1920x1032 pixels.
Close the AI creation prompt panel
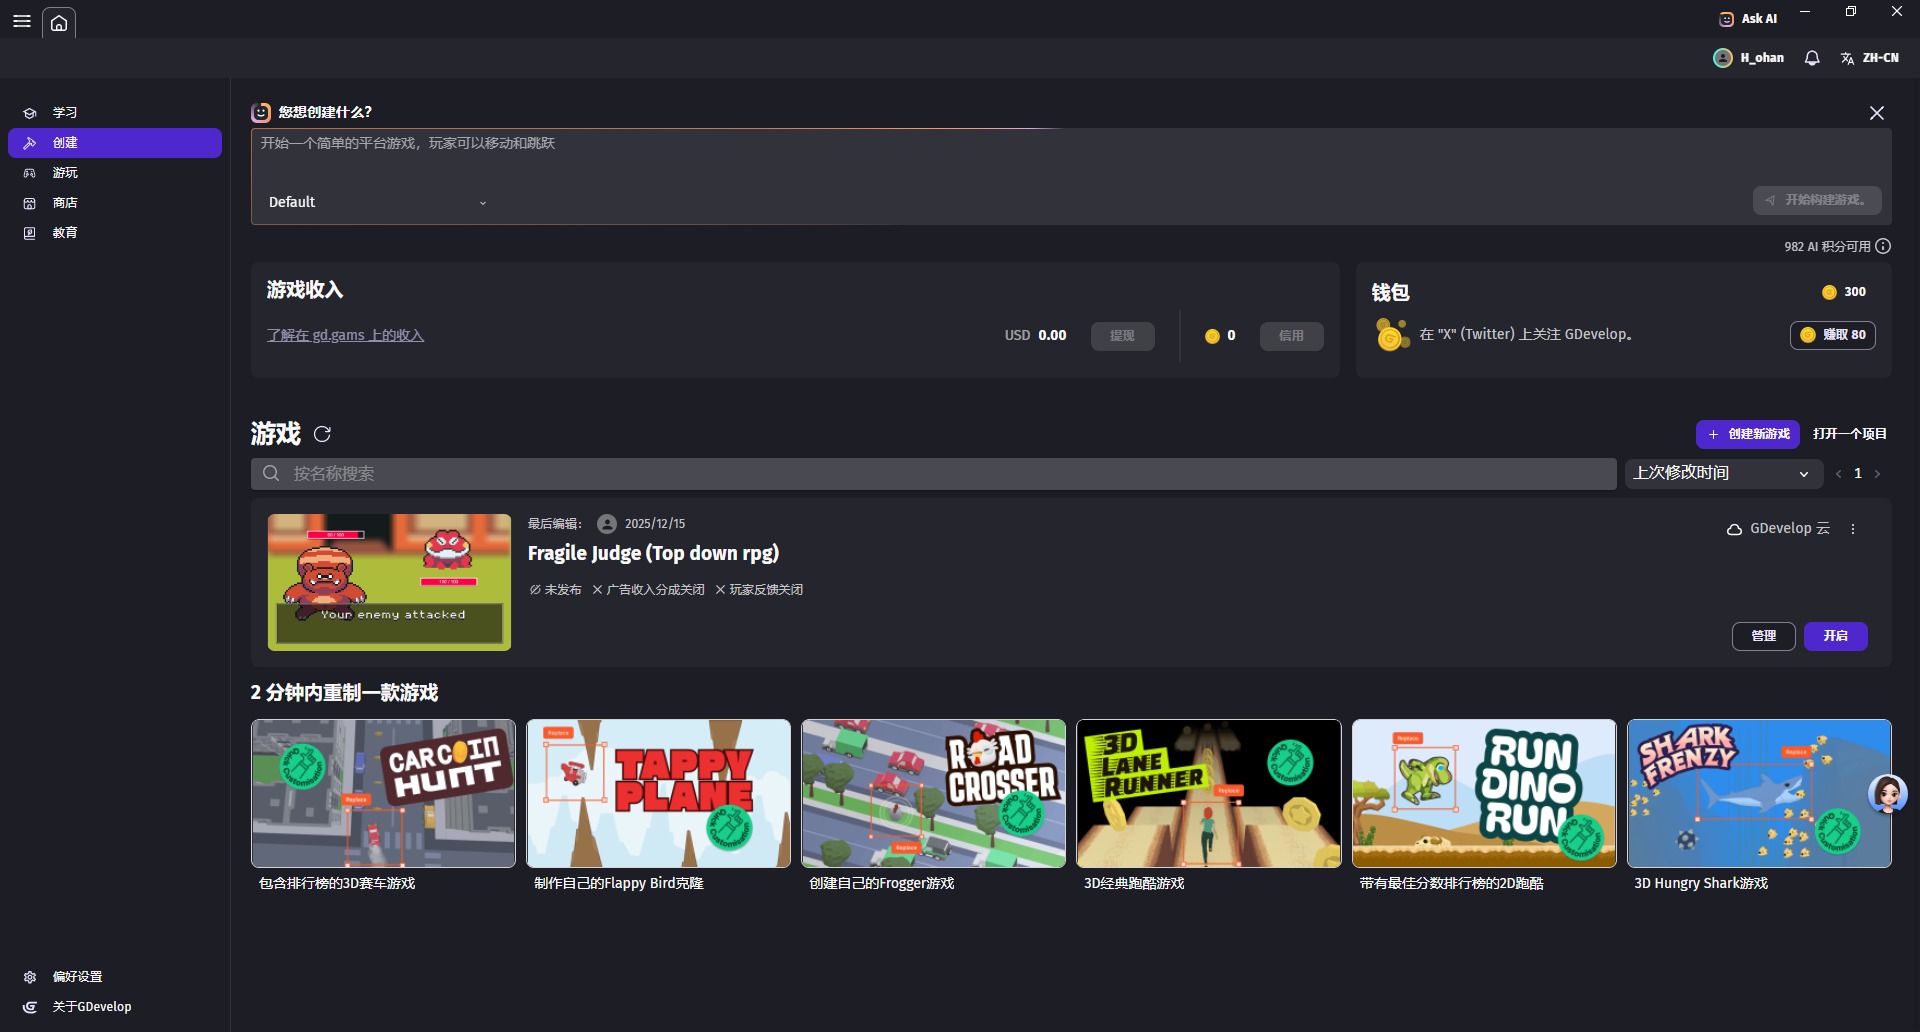[1876, 113]
